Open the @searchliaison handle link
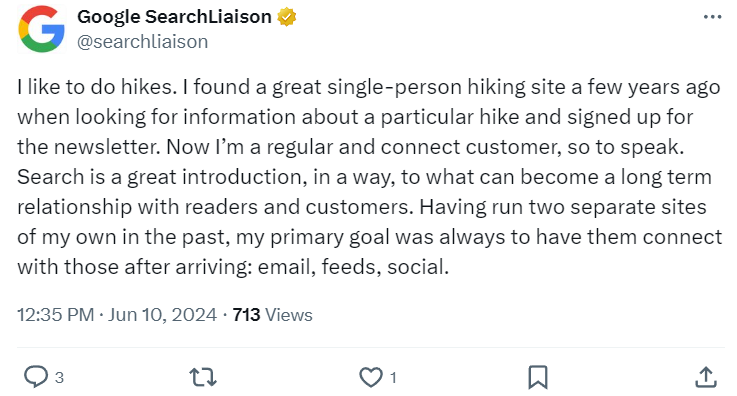Screen dimensions: 737x396 tap(142, 42)
